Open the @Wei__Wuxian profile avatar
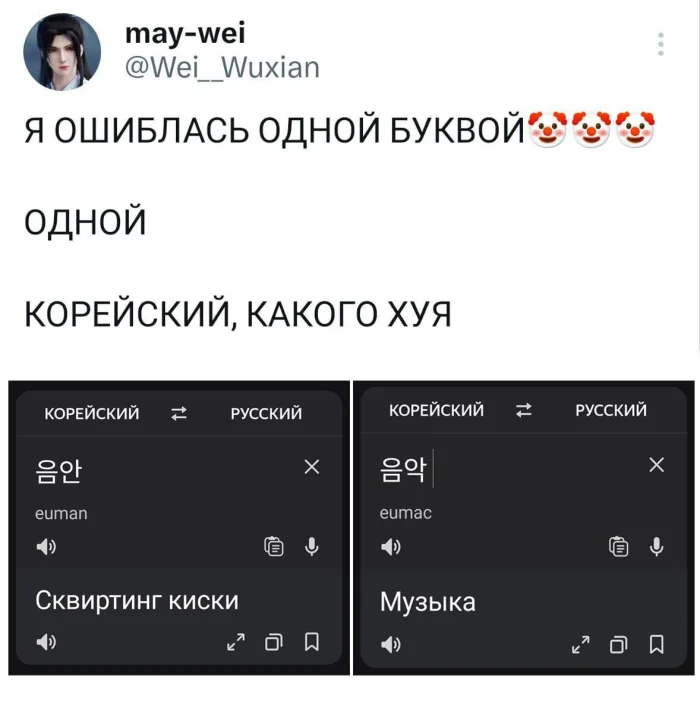 (x=62, y=52)
